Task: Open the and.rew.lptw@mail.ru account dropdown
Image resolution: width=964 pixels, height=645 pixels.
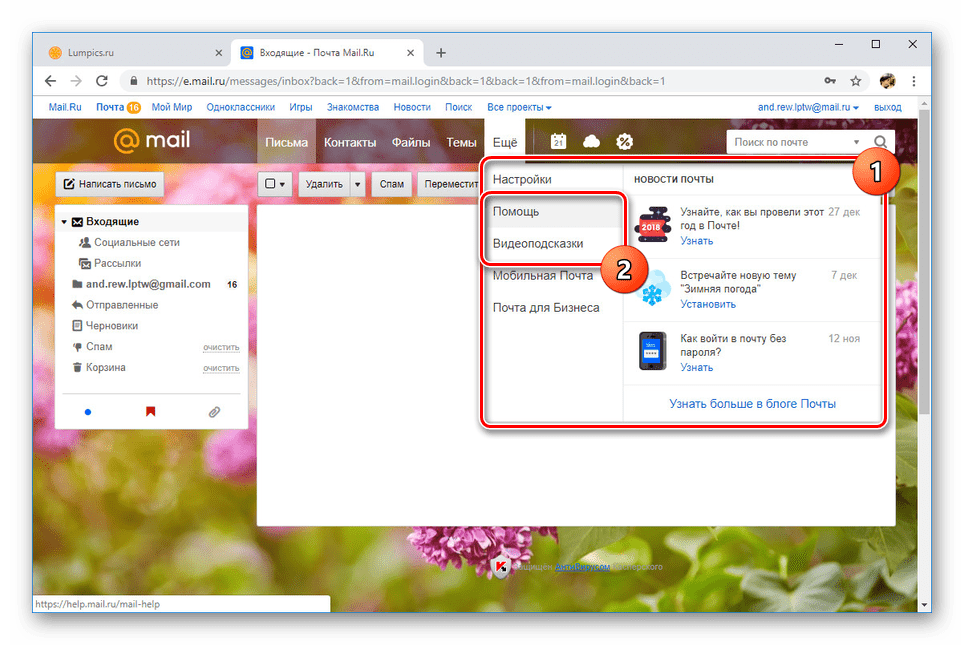Action: point(808,107)
